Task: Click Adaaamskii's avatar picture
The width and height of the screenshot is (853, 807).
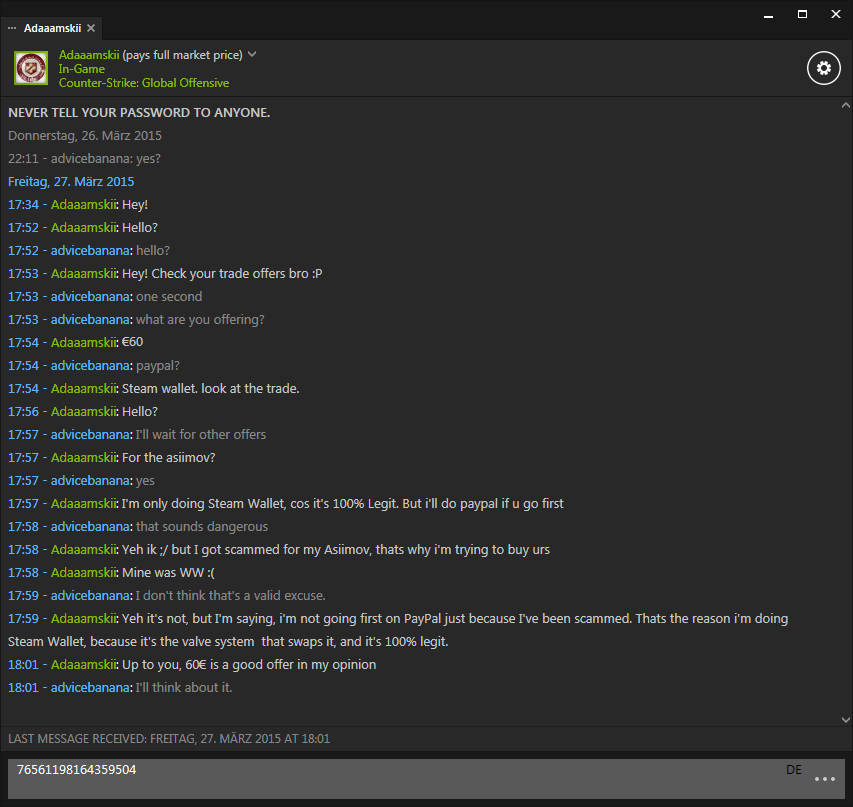Action: coord(29,68)
